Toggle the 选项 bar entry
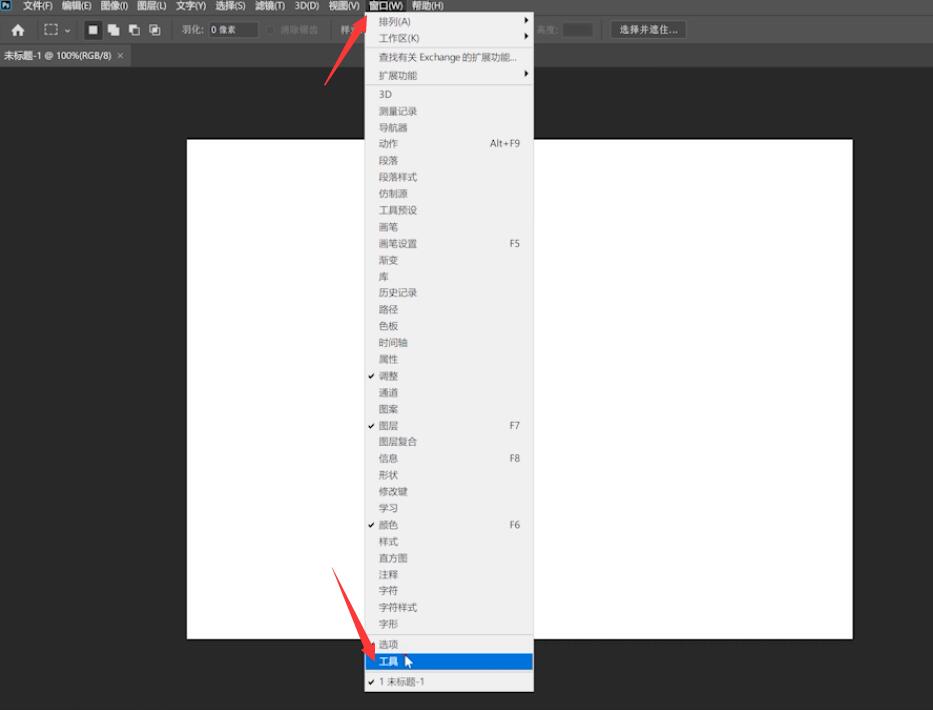This screenshot has height=710, width=933. [449, 645]
